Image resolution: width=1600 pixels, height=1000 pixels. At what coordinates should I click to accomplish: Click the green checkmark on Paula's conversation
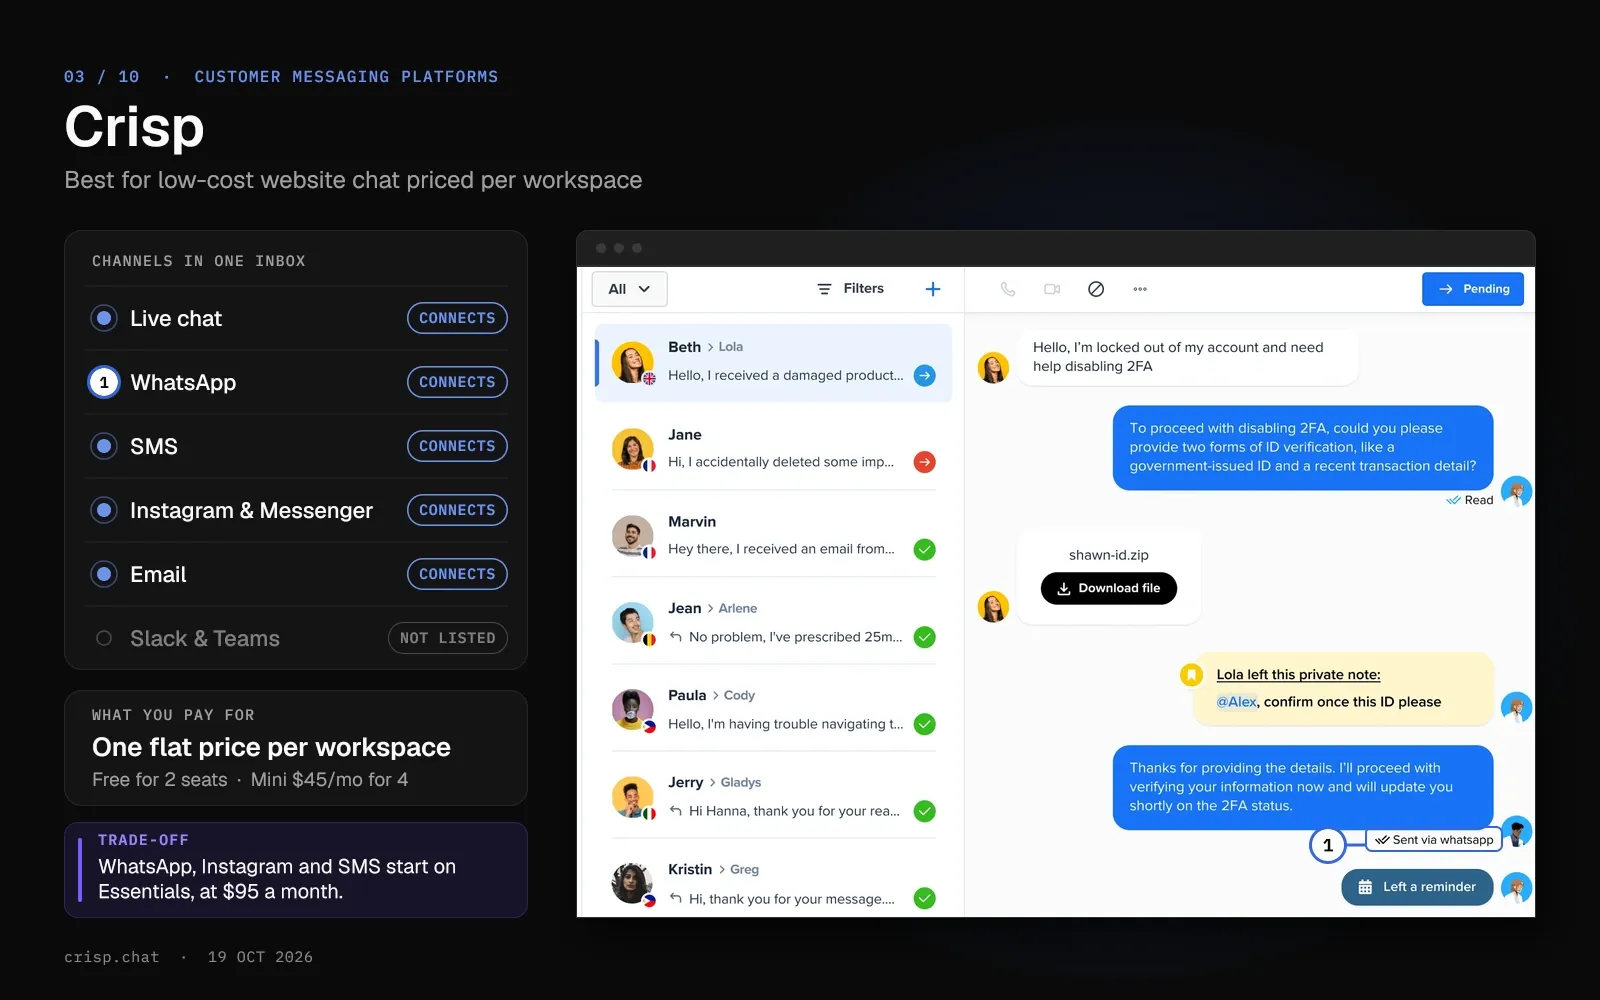tap(925, 724)
